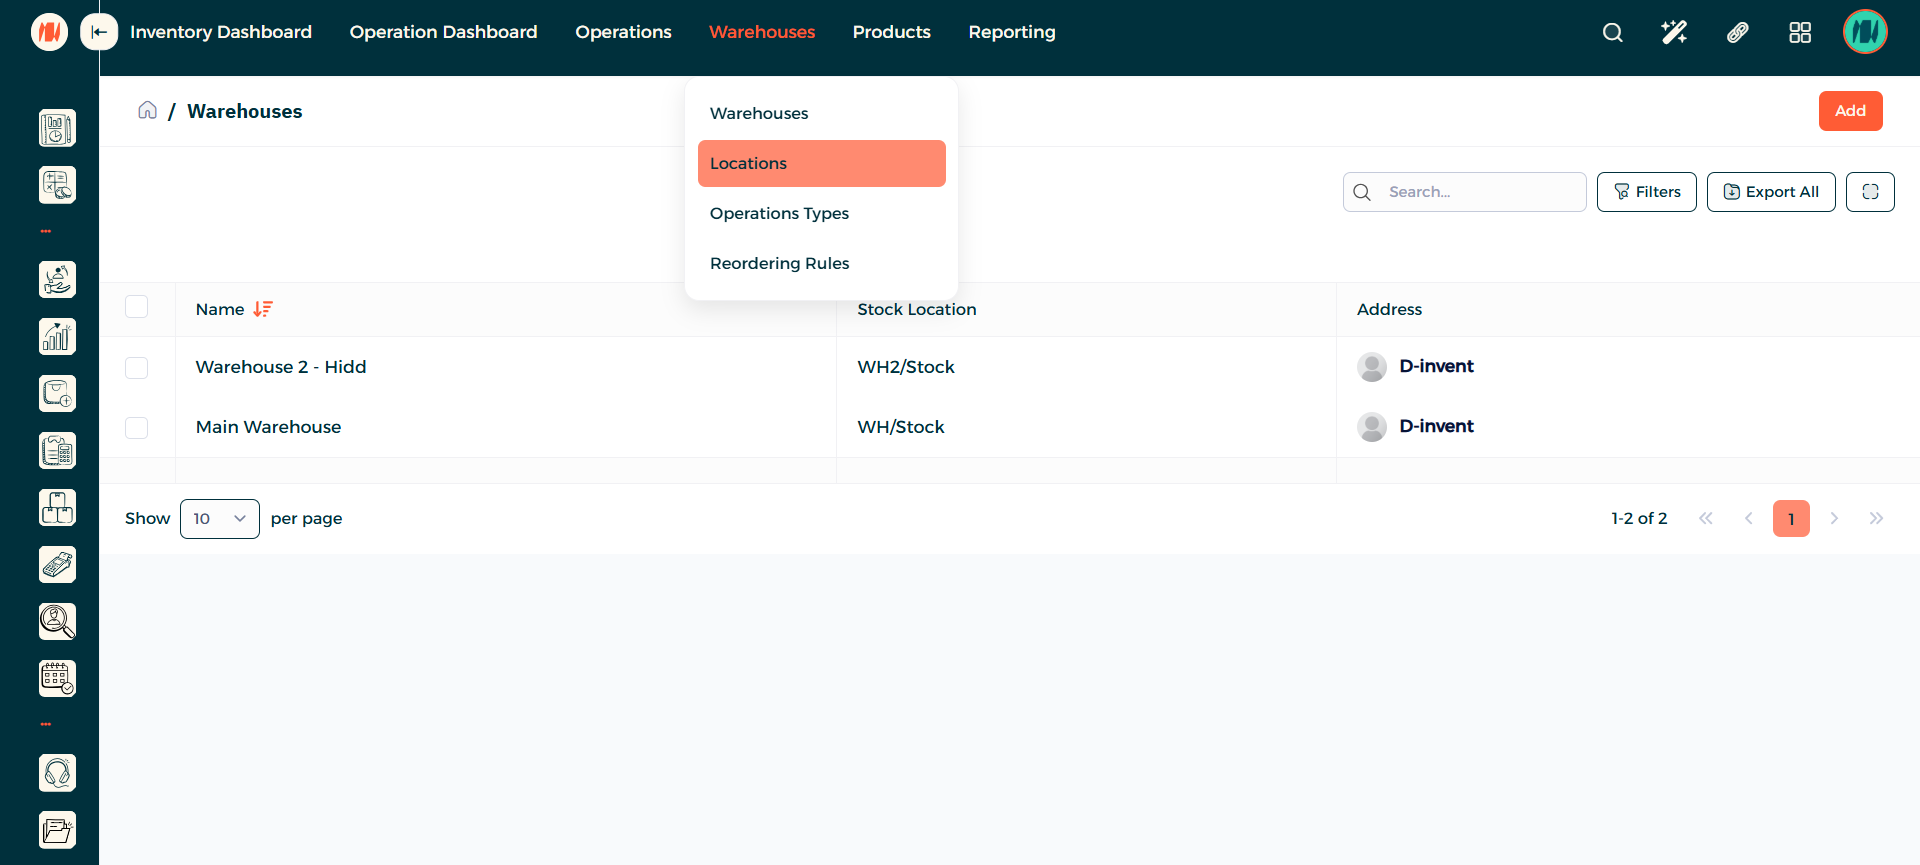Open the user profile avatar
The image size is (1920, 865).
pos(1864,32)
